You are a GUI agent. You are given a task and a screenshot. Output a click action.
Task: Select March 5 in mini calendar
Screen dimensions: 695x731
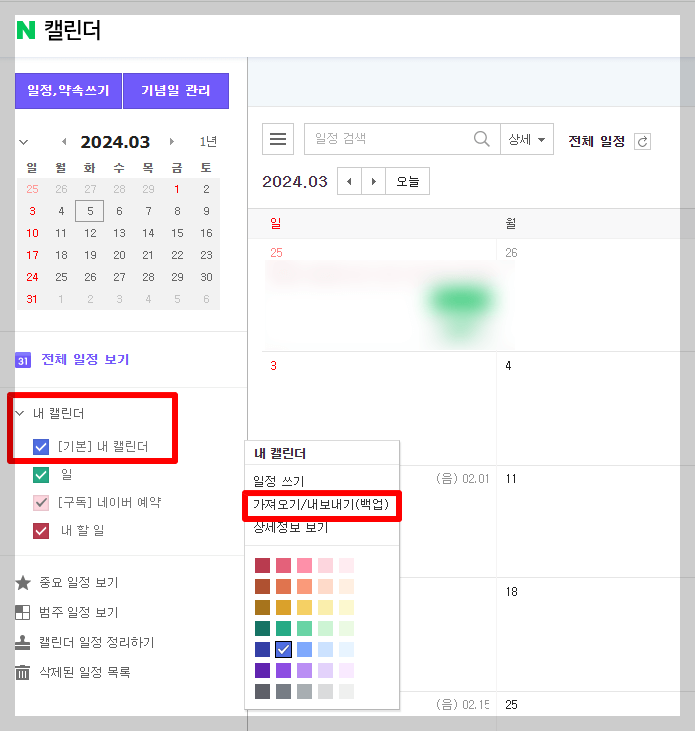pyautogui.click(x=90, y=211)
